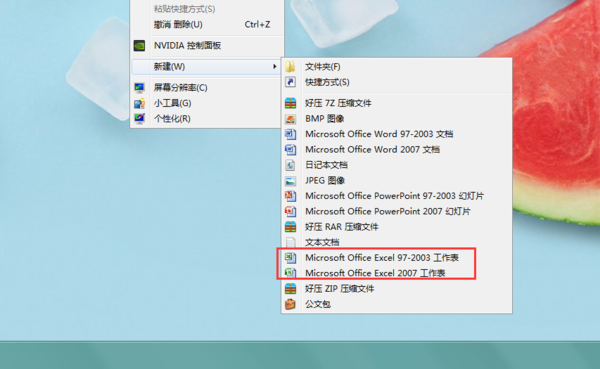
Task: Click the 好压 RAR archive icon
Action: (x=290, y=227)
